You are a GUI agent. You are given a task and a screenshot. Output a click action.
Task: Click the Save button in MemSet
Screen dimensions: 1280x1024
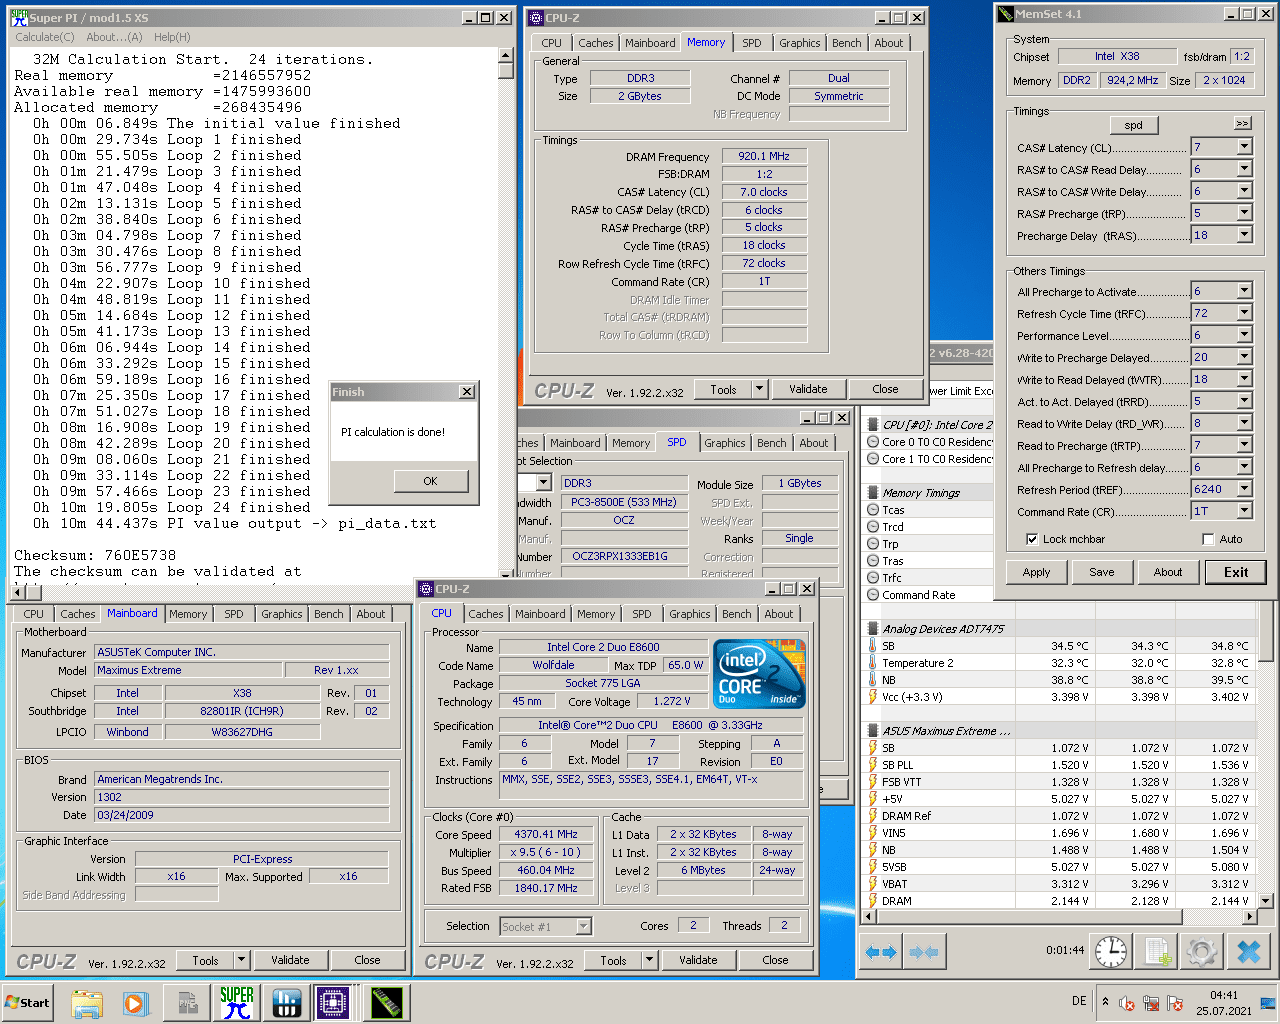[x=1102, y=572]
